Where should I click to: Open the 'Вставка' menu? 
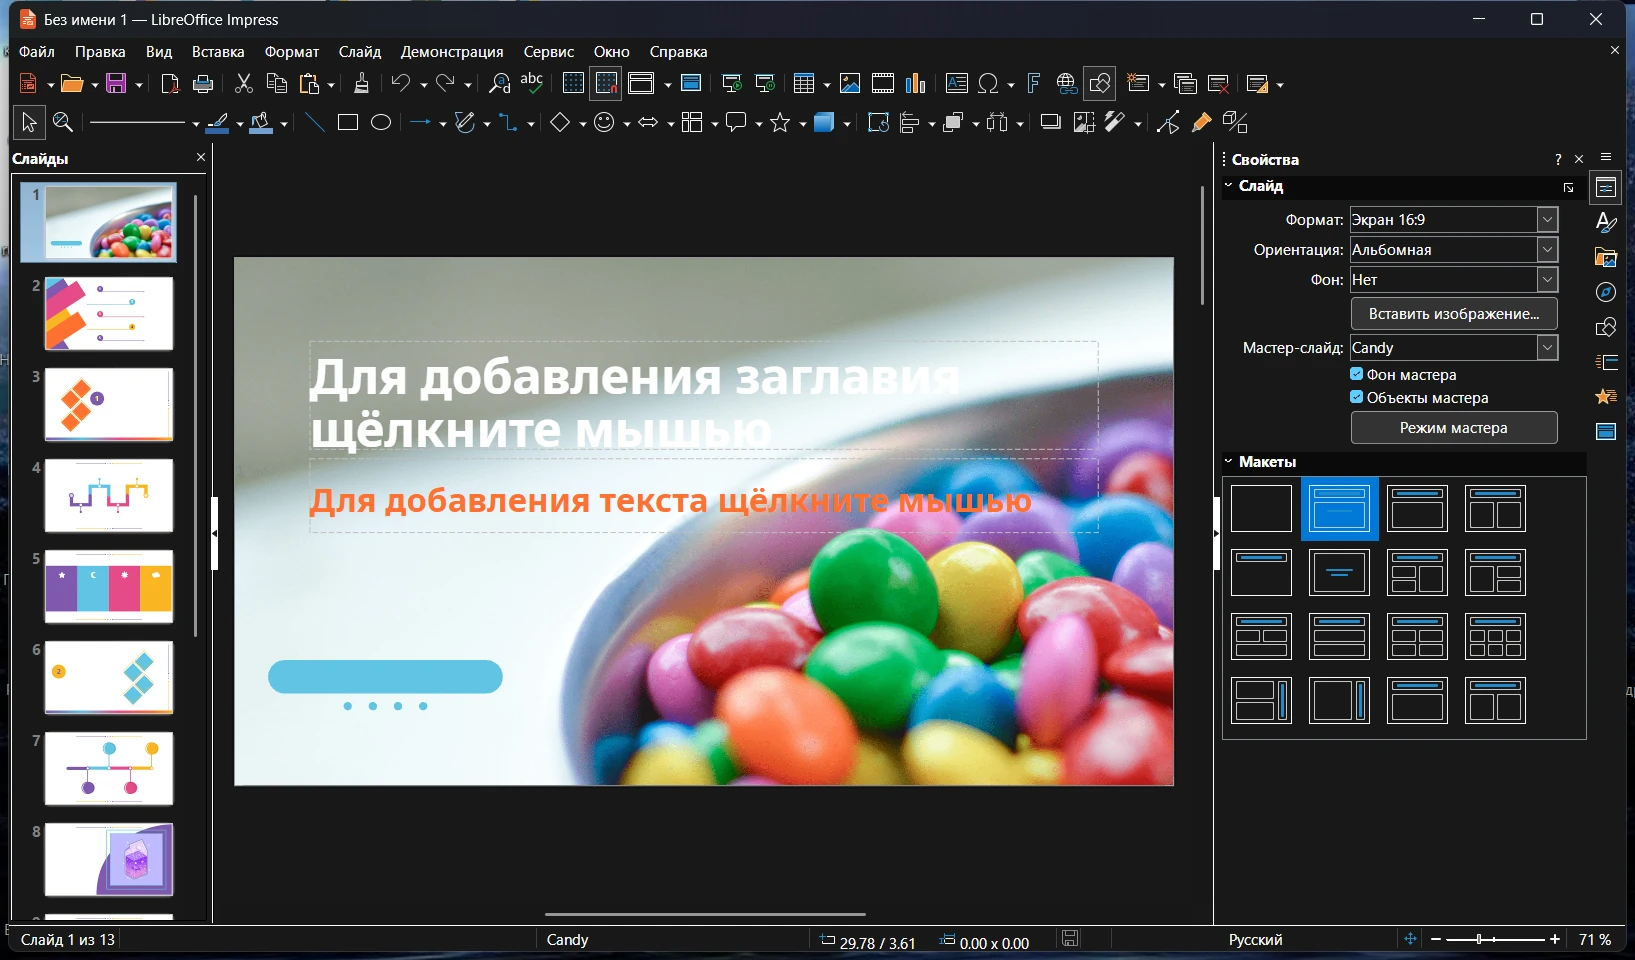218,52
